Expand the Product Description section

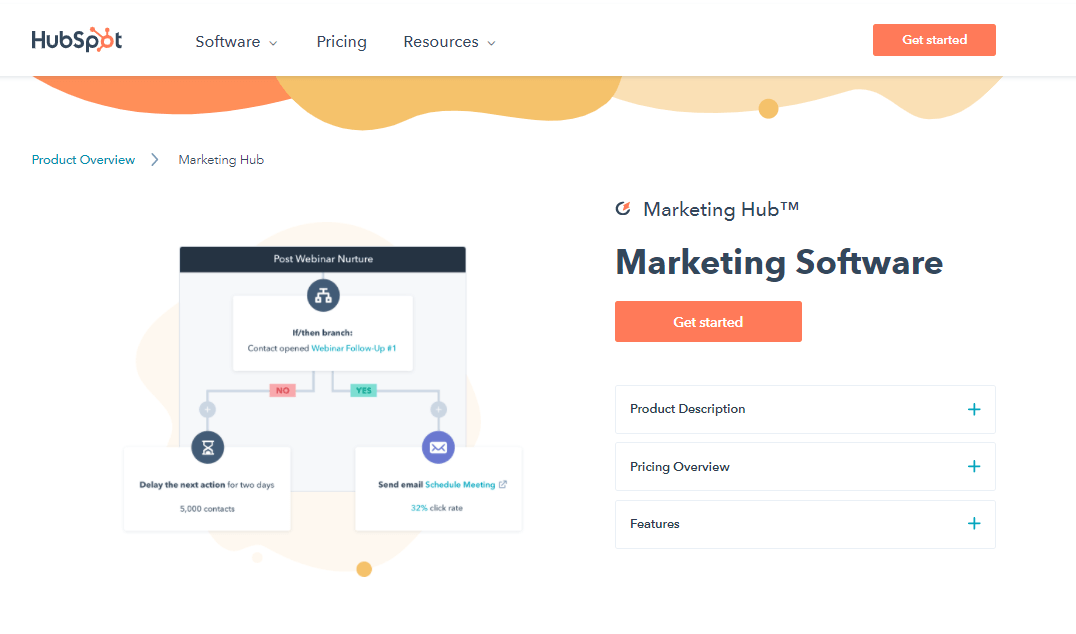pyautogui.click(x=805, y=410)
